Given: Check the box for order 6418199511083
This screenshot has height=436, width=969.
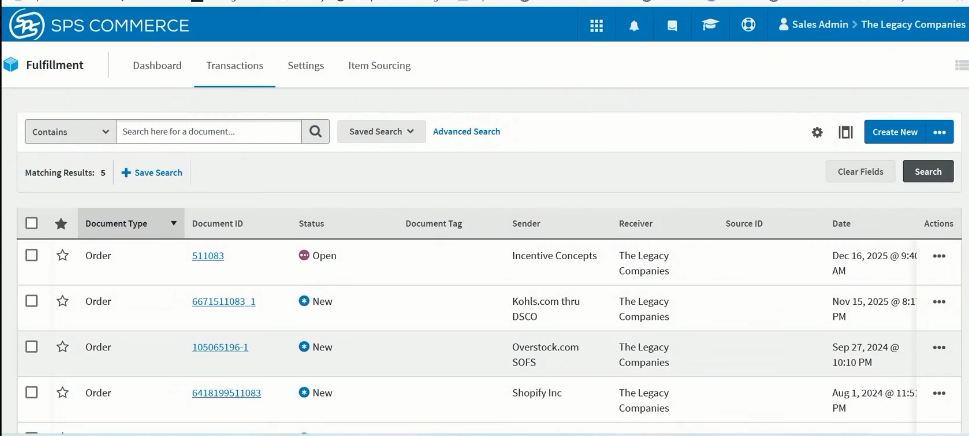Looking at the screenshot, I should tap(32, 392).
